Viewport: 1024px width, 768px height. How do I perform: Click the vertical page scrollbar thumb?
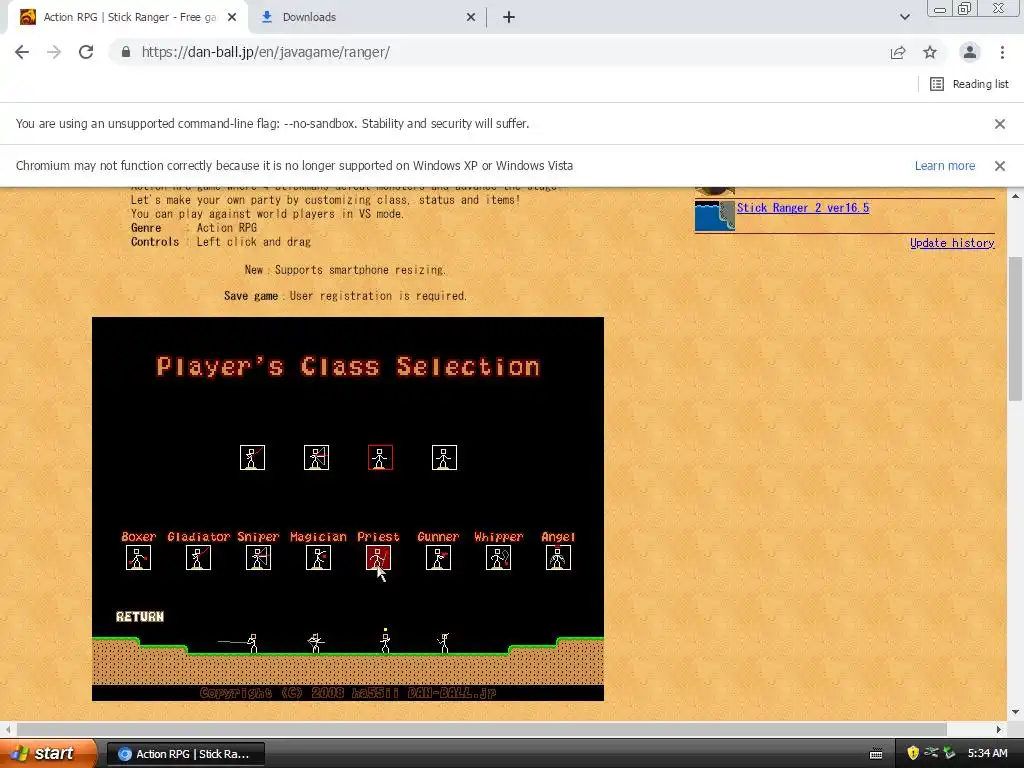point(1016,328)
